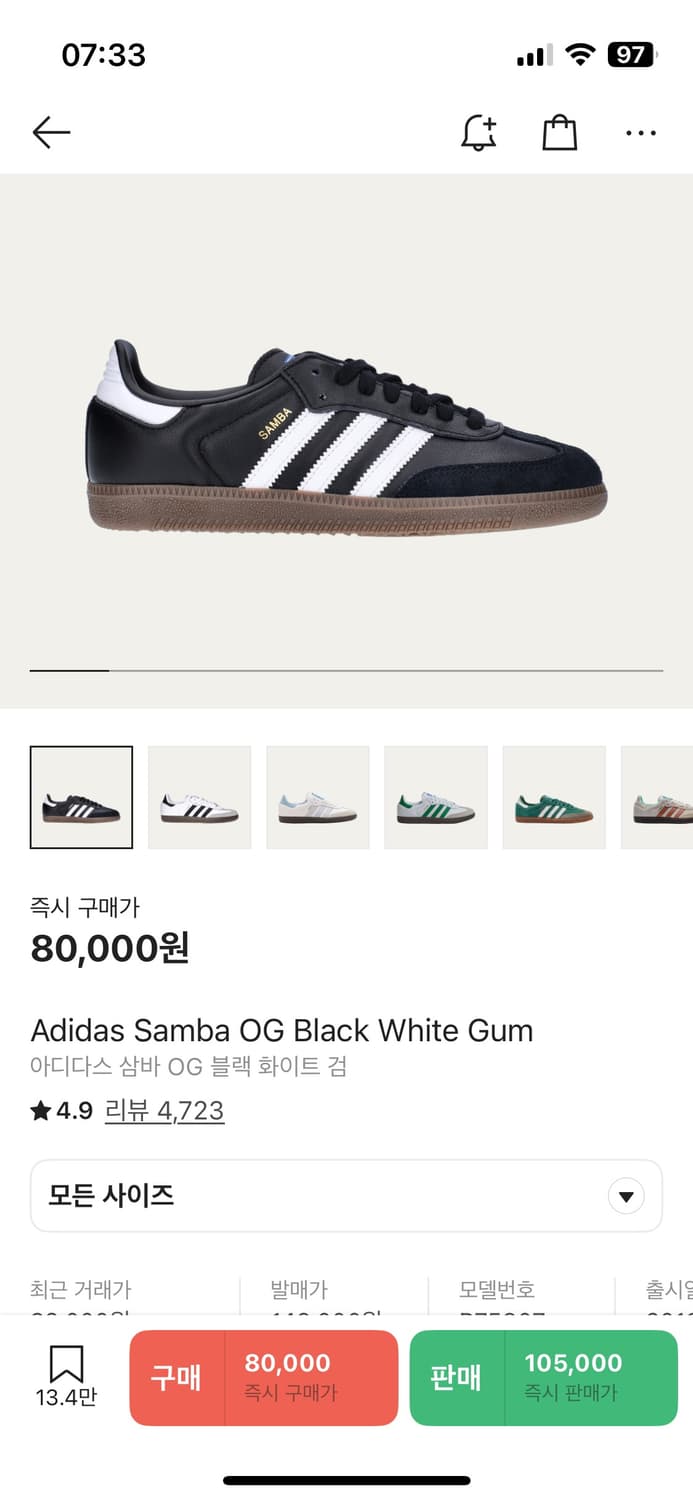The height and width of the screenshot is (1500, 693).
Task: Tap the red 구매 buy button
Action: point(264,1377)
